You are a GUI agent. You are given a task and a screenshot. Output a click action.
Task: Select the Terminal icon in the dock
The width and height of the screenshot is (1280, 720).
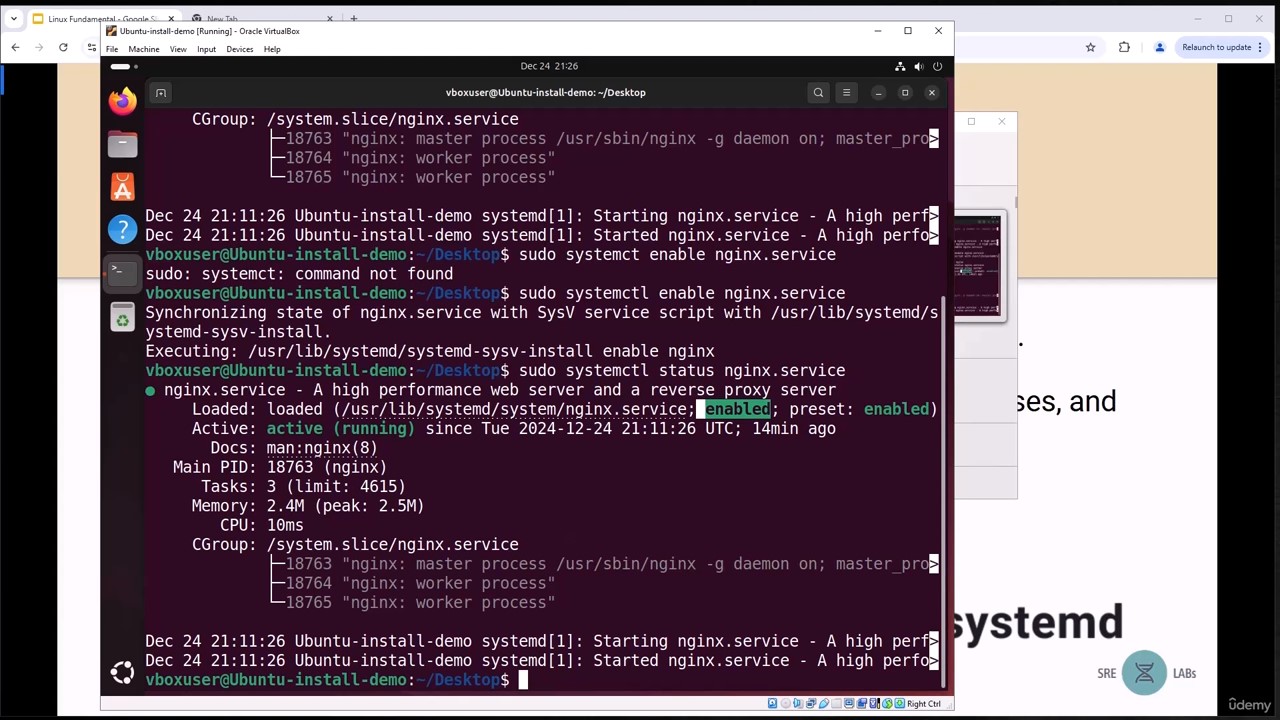(x=122, y=273)
